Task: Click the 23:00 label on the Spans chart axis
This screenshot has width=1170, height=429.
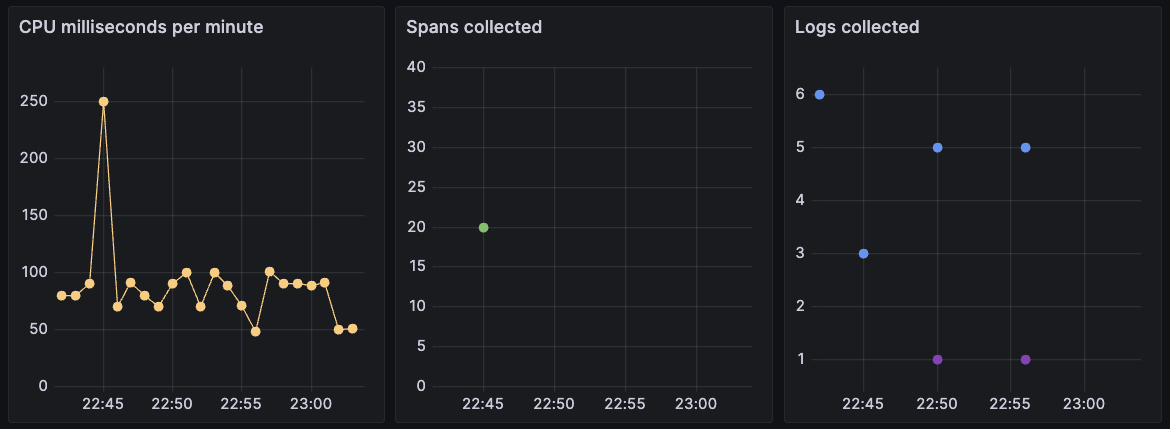Action: (696, 404)
